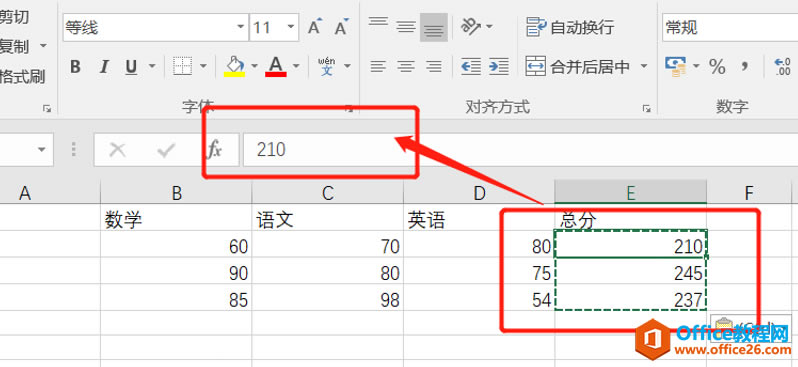Screen dimensions: 798x367
Task: Click the phonetic guide wén icon
Action: 327,66
